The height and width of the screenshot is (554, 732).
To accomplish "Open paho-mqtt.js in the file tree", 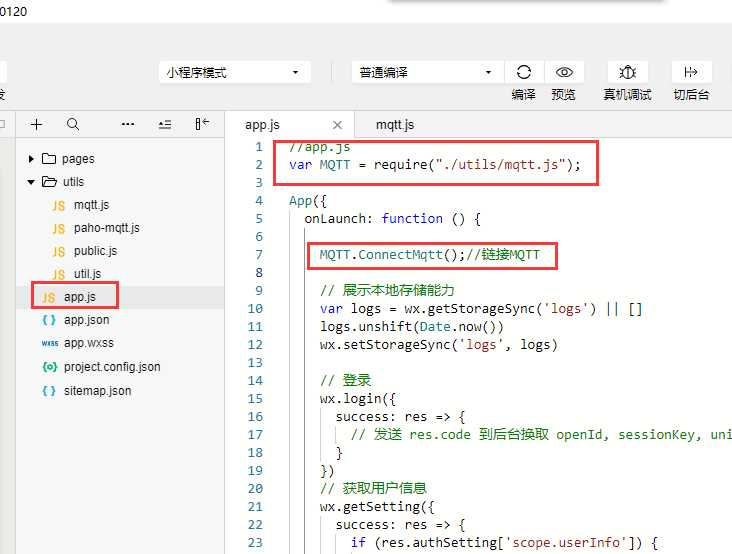I will coord(106,228).
